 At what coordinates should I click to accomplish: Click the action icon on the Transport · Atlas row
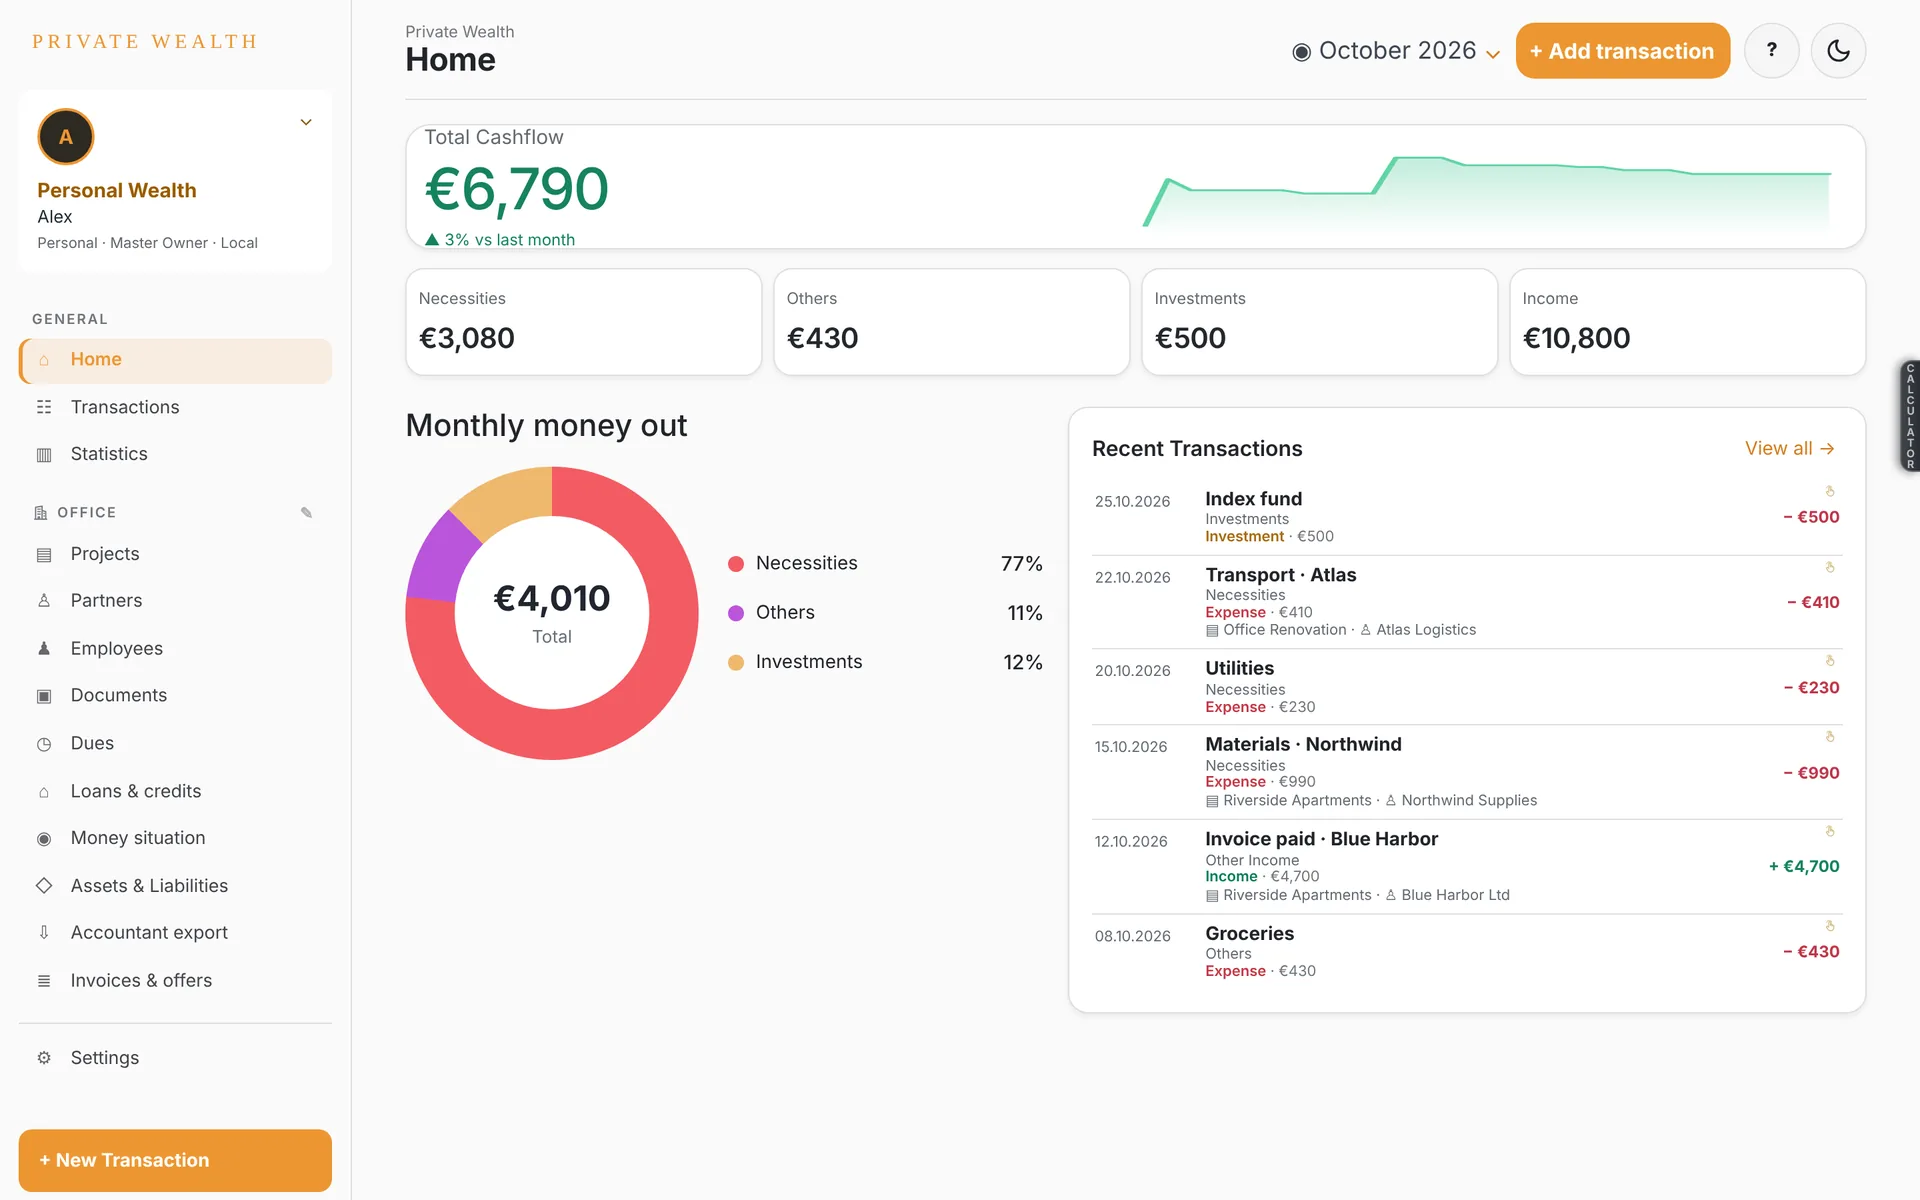(1830, 567)
